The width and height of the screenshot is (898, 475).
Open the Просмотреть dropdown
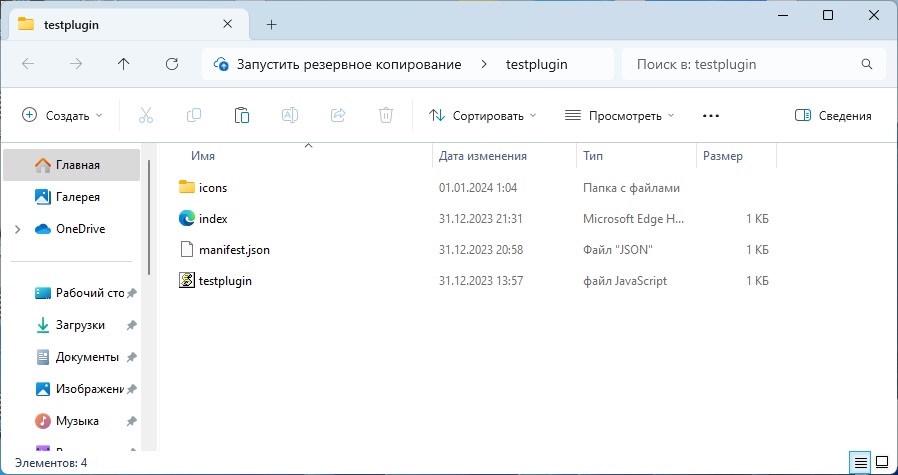(x=619, y=116)
